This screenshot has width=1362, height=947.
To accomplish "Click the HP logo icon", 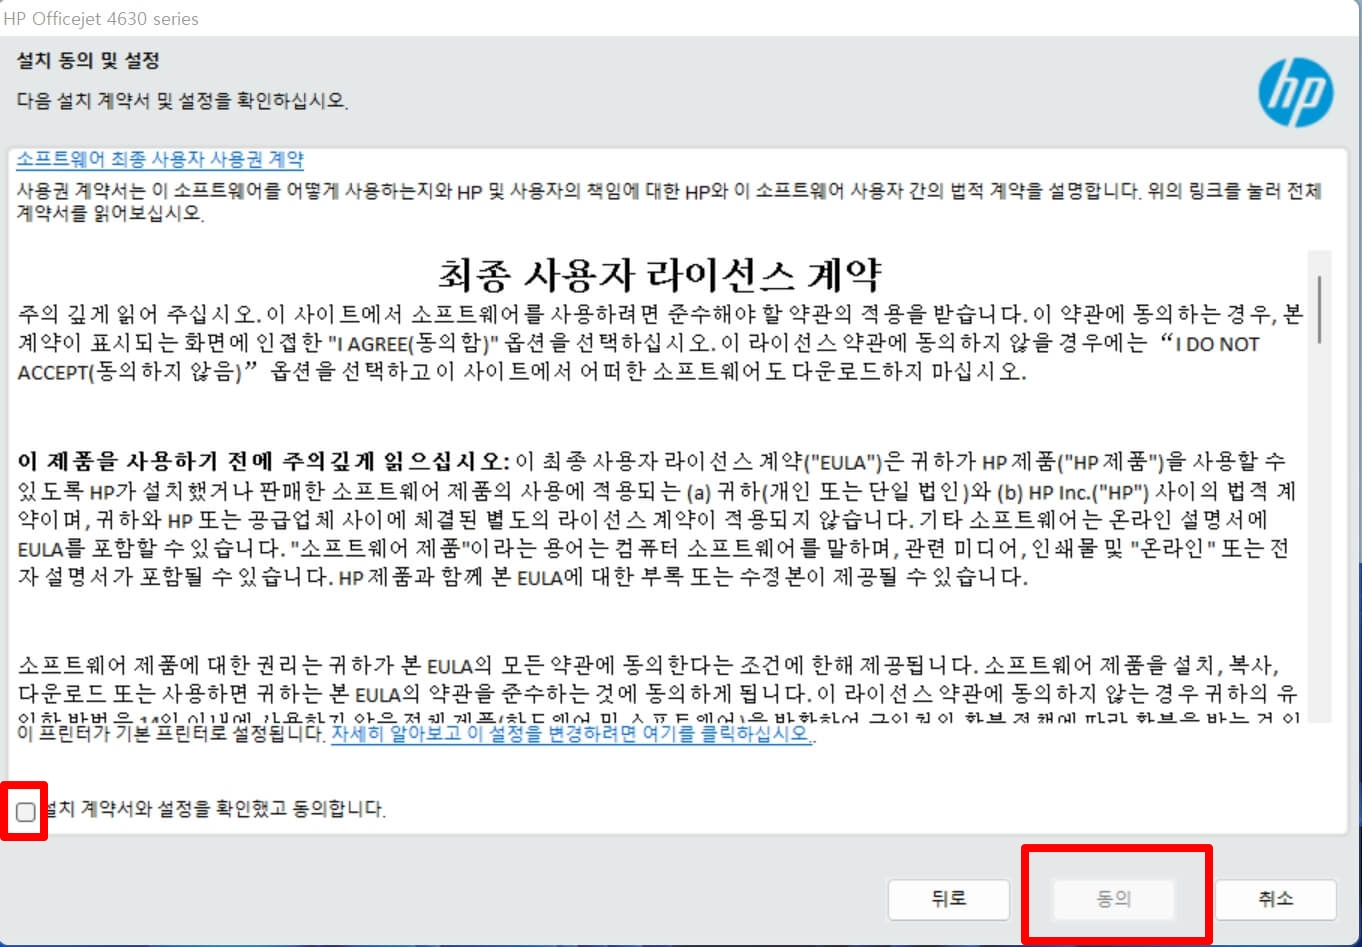I will point(1296,91).
